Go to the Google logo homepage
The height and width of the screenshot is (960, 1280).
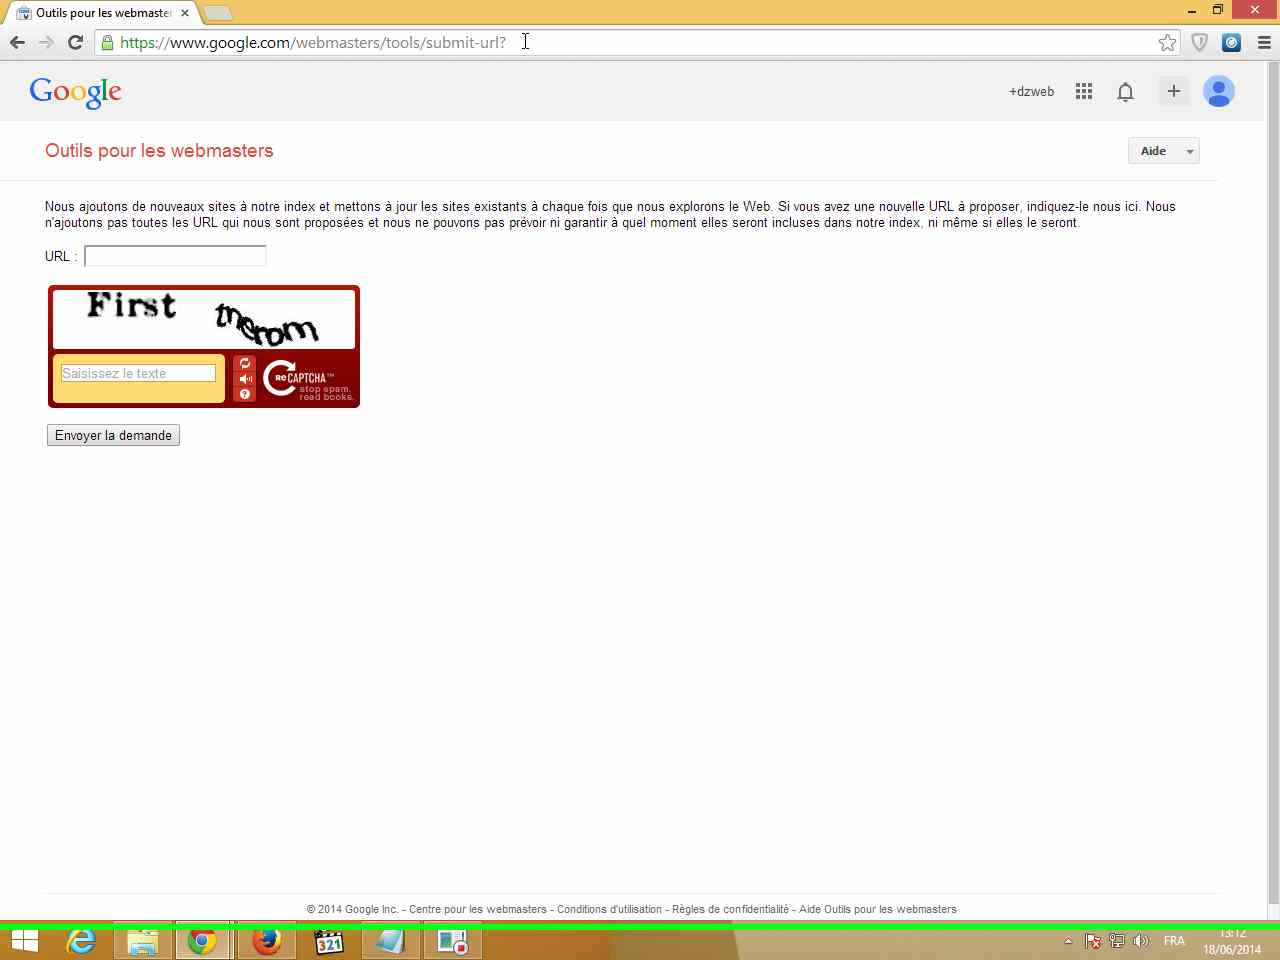pyautogui.click(x=76, y=92)
